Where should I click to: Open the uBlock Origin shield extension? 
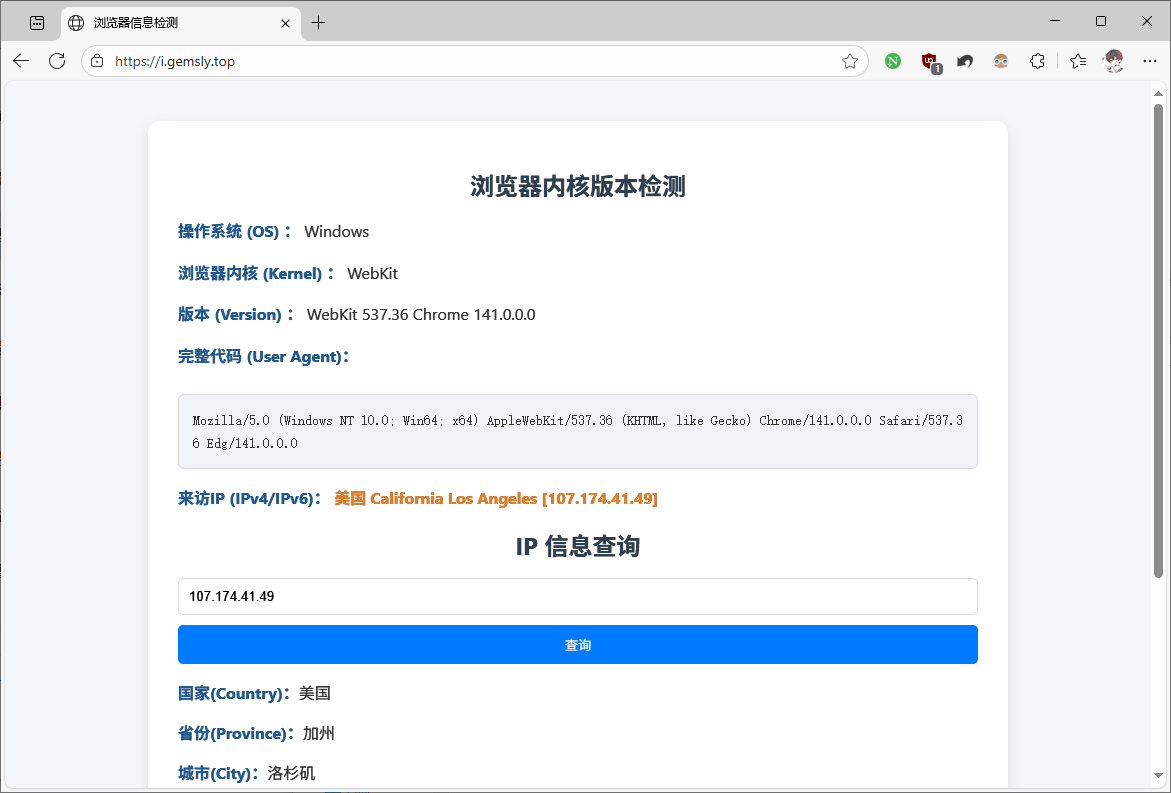pyautogui.click(x=930, y=61)
